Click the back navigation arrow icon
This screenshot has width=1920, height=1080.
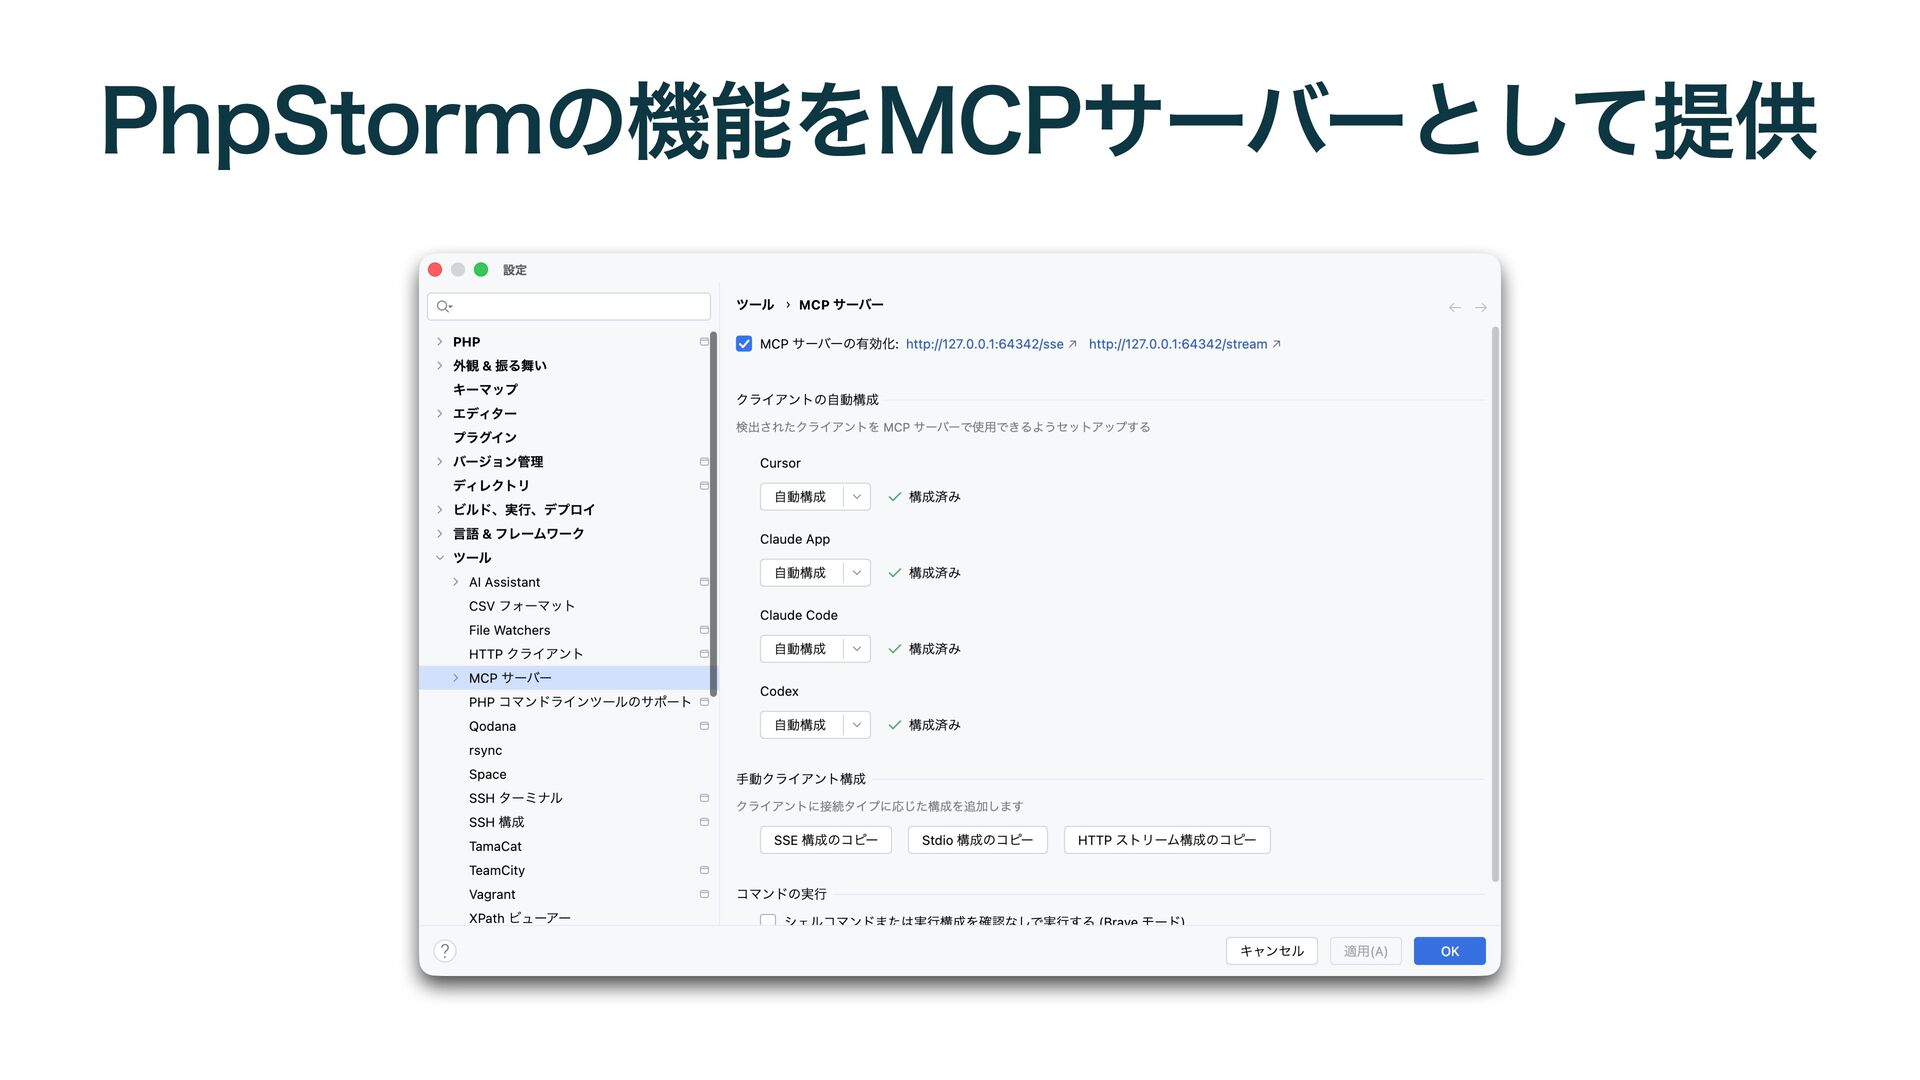(x=1454, y=308)
